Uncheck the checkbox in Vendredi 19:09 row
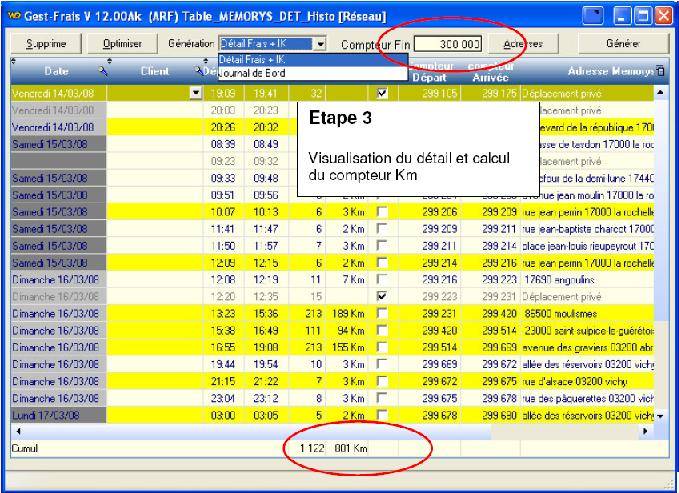 pyautogui.click(x=380, y=92)
